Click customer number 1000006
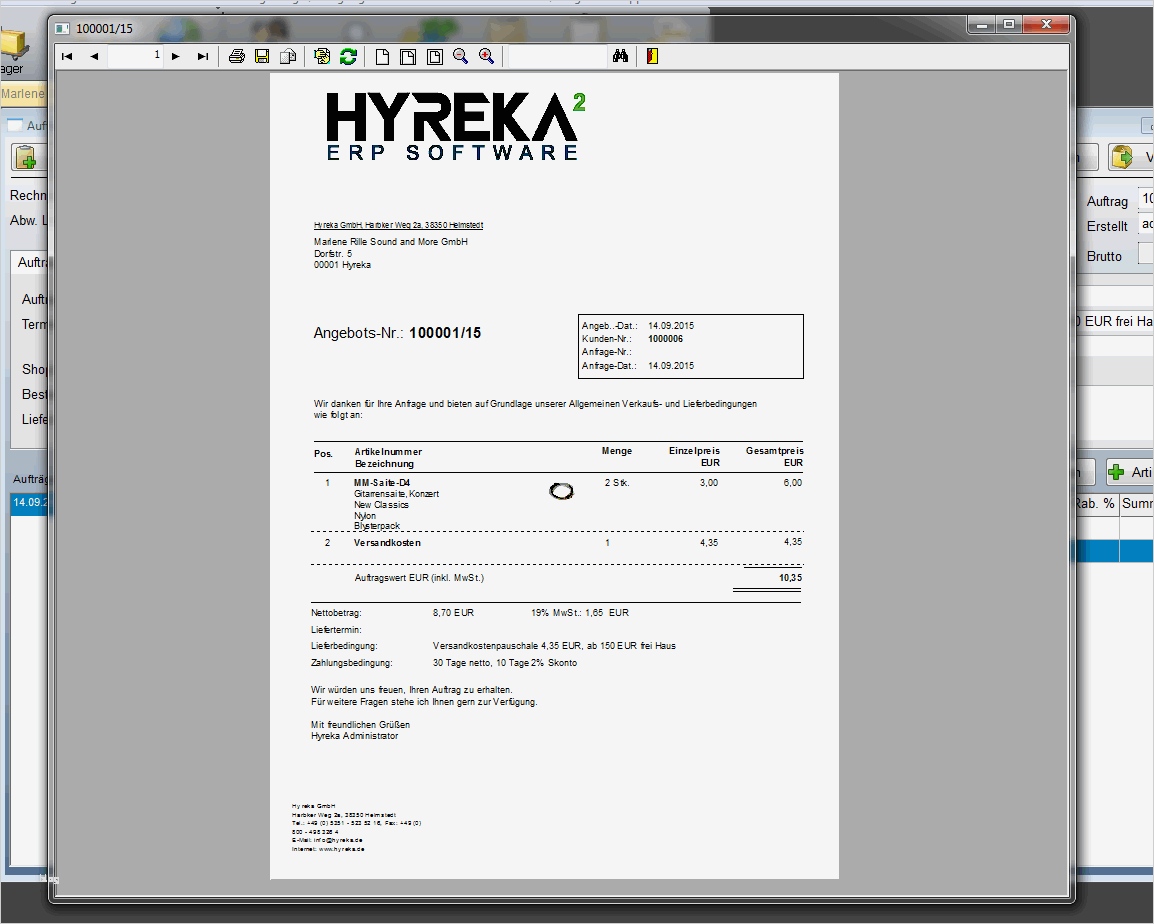 click(x=665, y=339)
